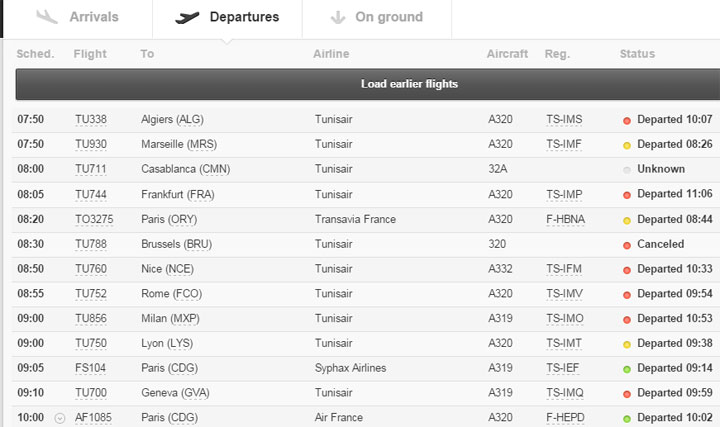Click the On ground down-arrow icon
This screenshot has width=720, height=427.
pyautogui.click(x=338, y=17)
